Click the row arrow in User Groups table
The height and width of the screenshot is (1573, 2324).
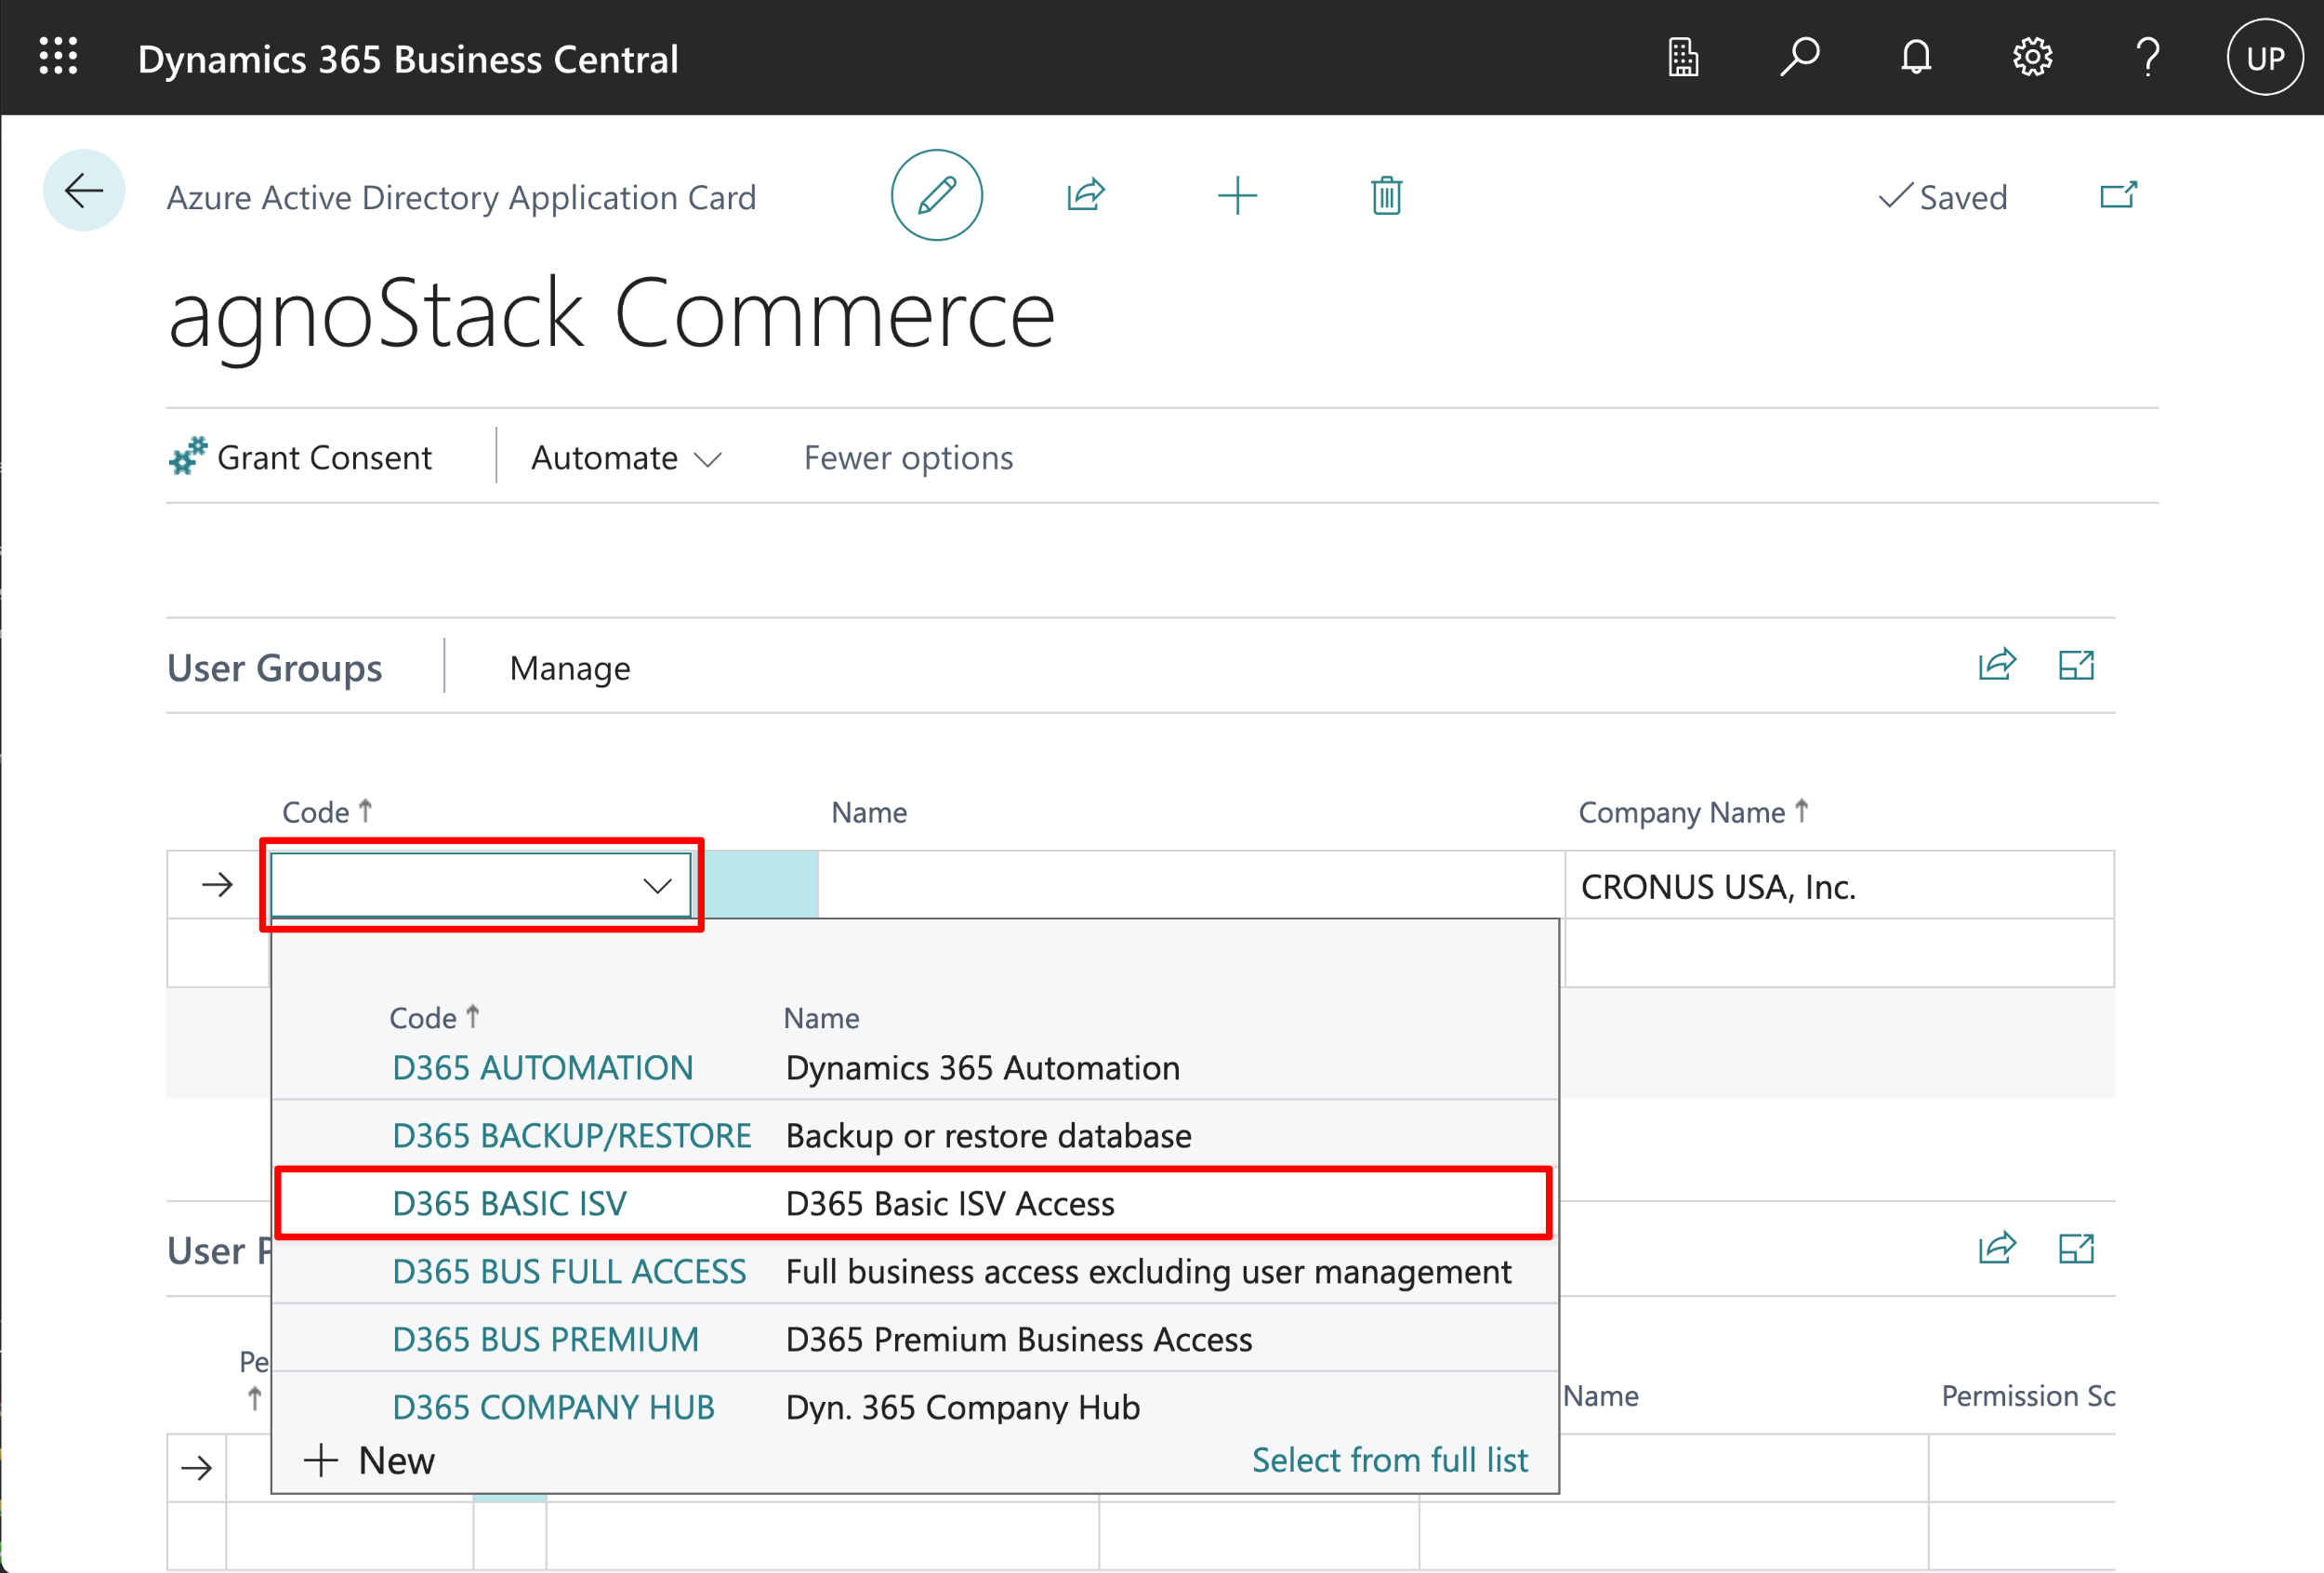point(217,885)
